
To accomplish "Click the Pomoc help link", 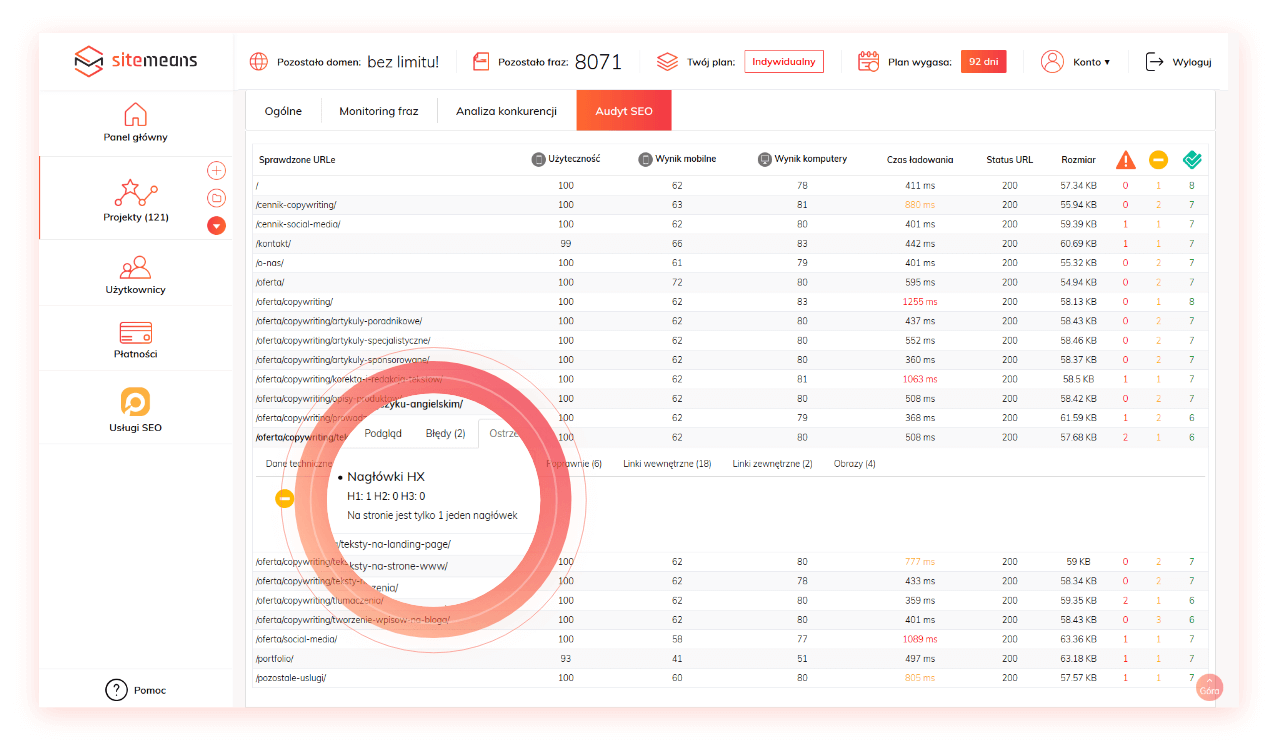I will tap(136, 690).
